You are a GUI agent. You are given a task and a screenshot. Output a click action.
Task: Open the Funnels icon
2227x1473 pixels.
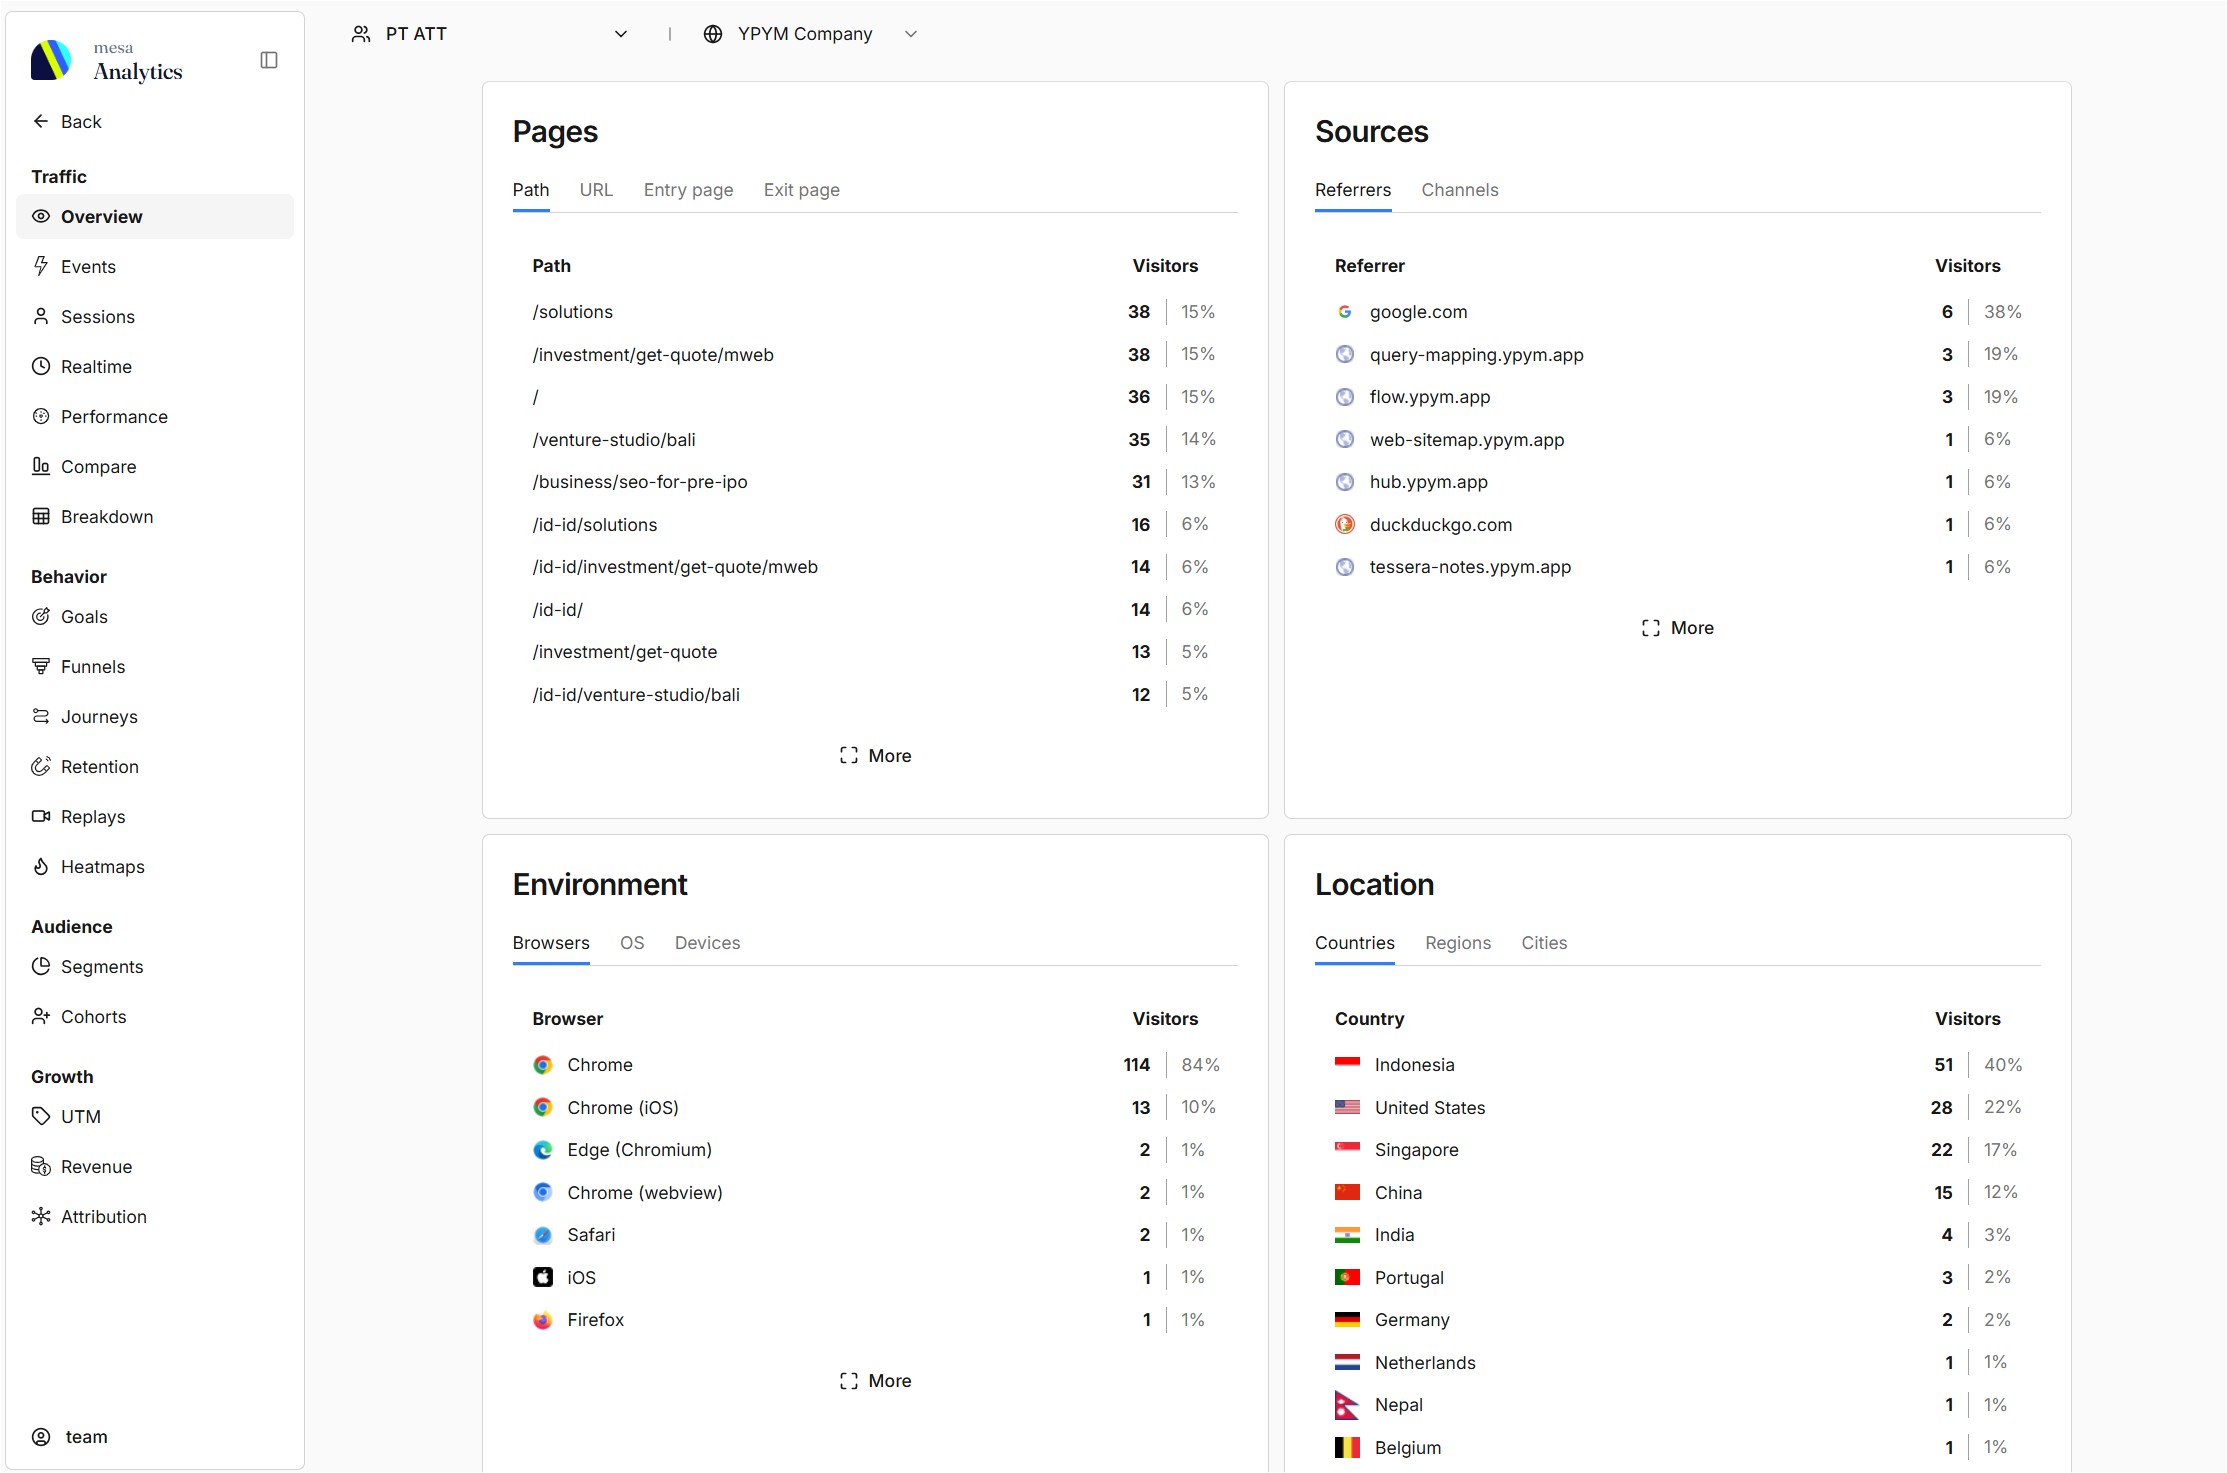(x=41, y=666)
